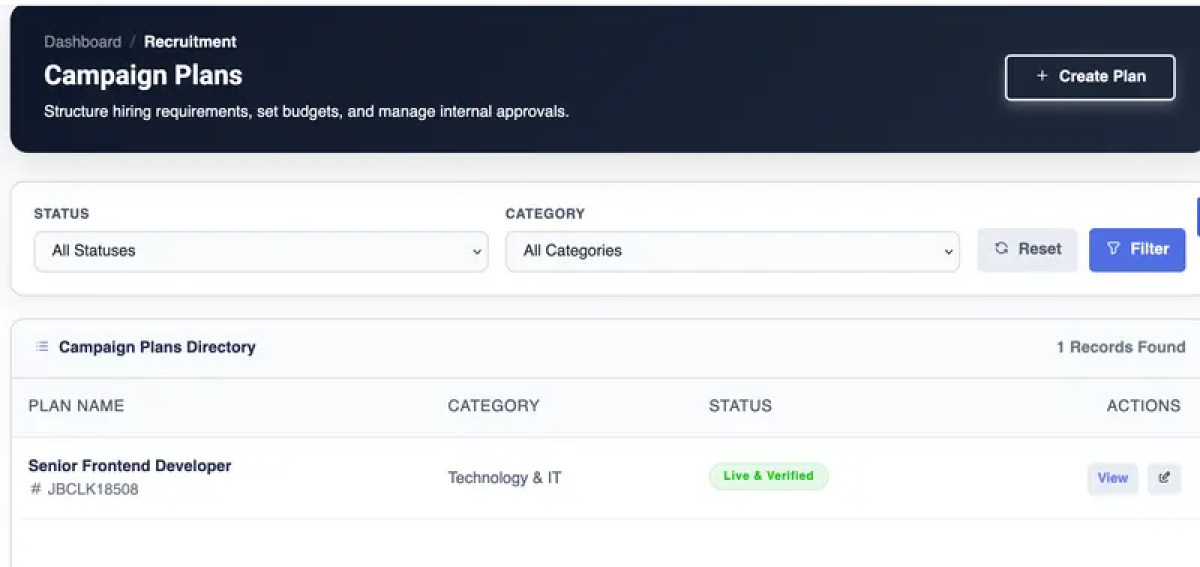Image resolution: width=1200 pixels, height=567 pixels.
Task: Expand the All Categories dropdown
Action: point(732,251)
